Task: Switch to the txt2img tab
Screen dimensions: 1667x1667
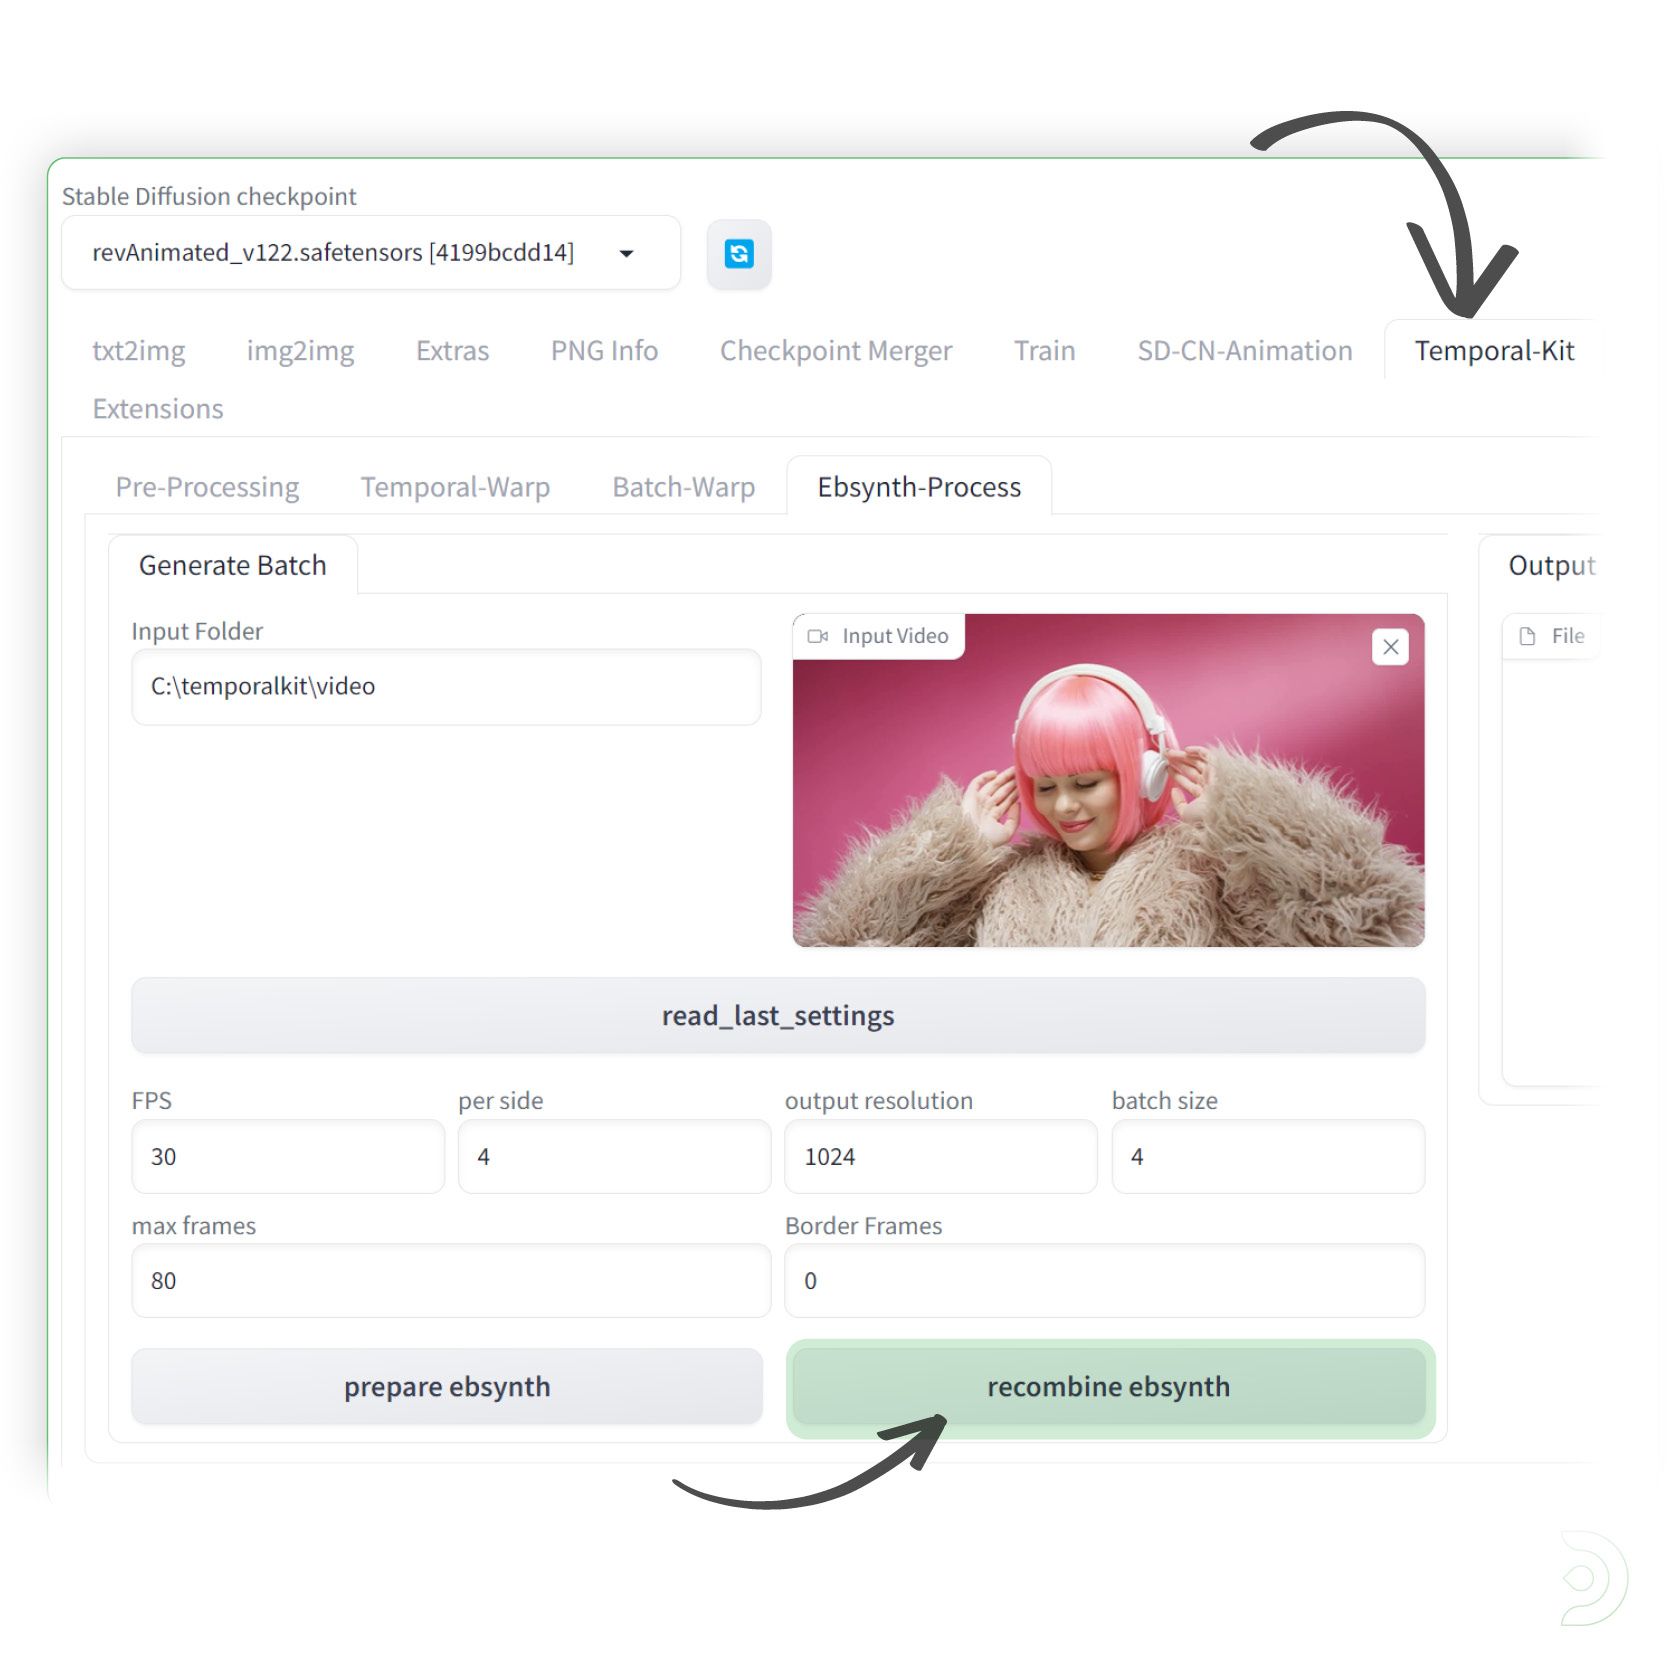Action: coord(139,351)
